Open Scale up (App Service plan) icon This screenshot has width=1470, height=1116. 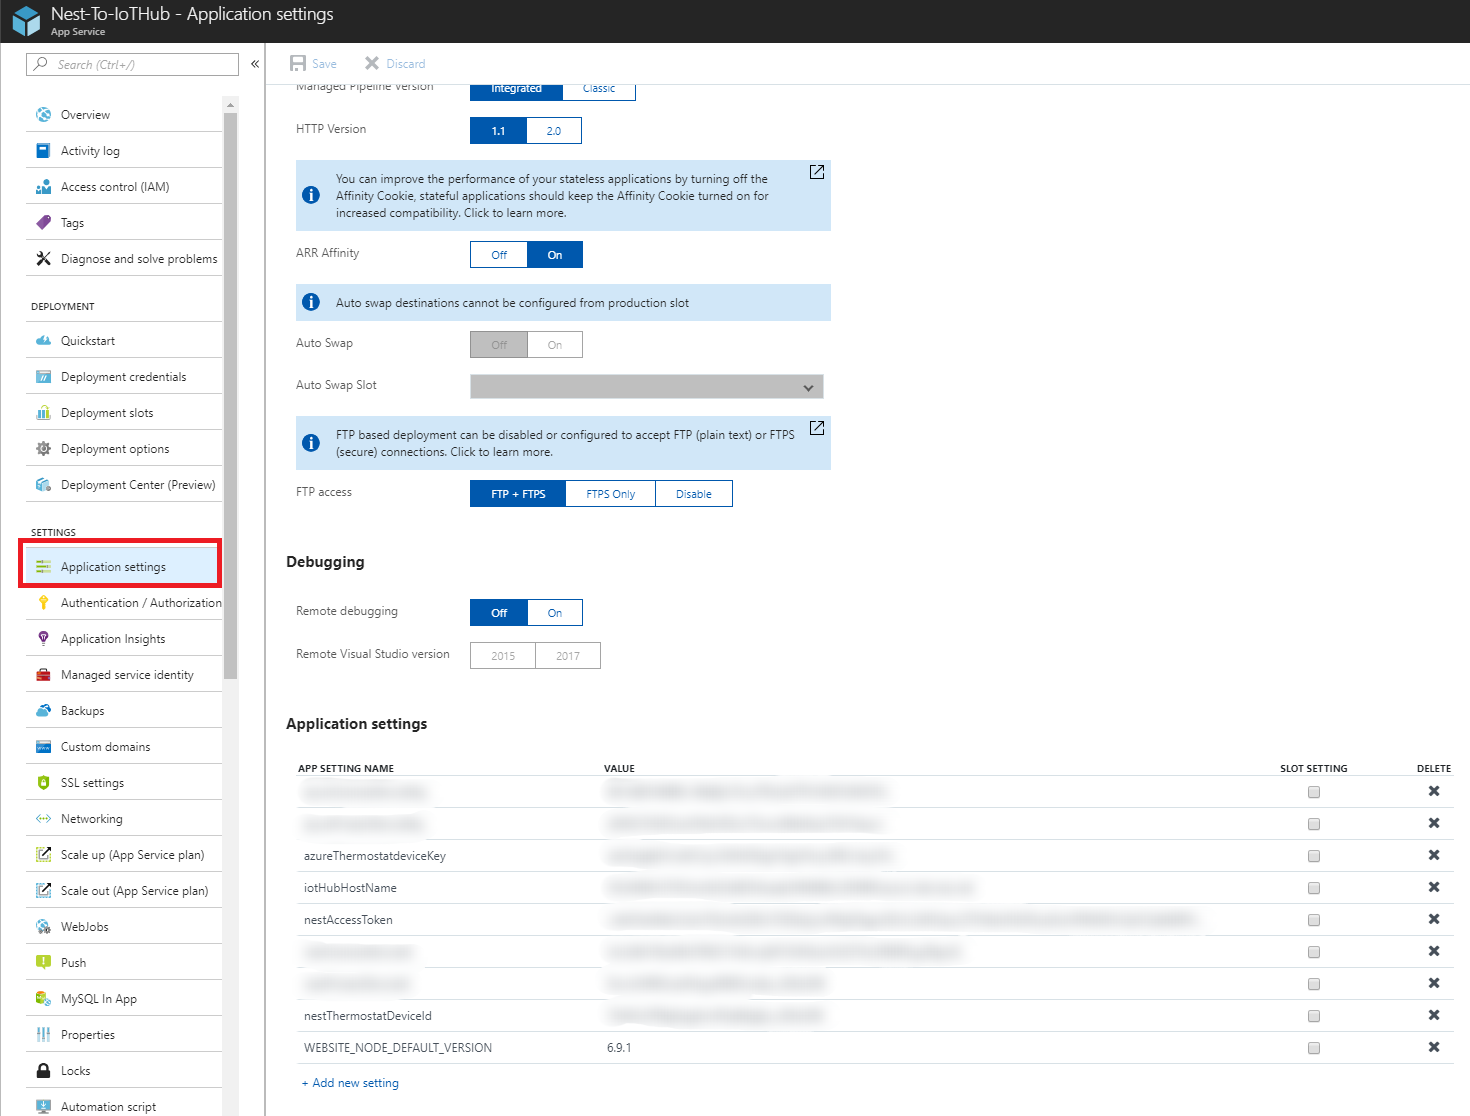(x=43, y=855)
